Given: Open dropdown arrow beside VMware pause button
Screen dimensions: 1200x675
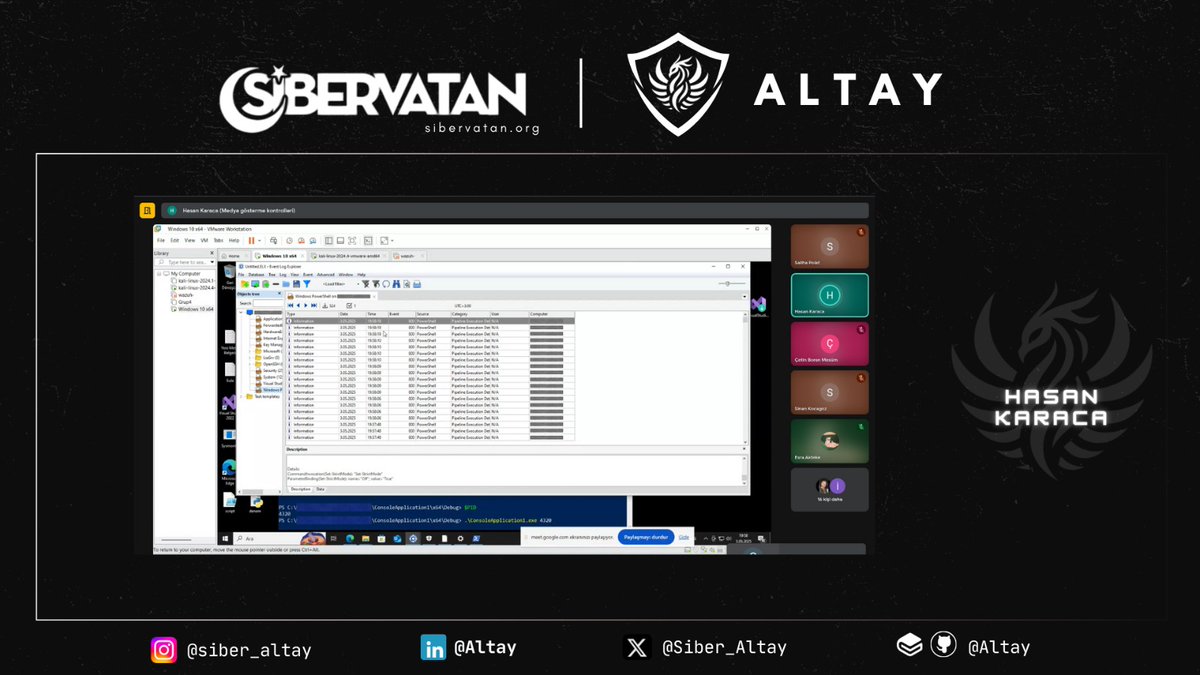Looking at the screenshot, I should click(x=259, y=241).
